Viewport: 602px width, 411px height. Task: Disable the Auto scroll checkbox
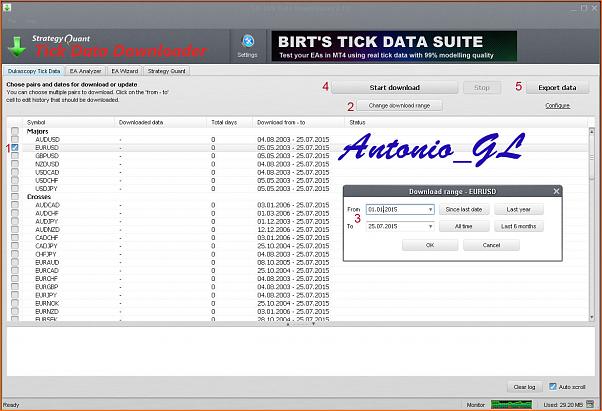[x=552, y=386]
